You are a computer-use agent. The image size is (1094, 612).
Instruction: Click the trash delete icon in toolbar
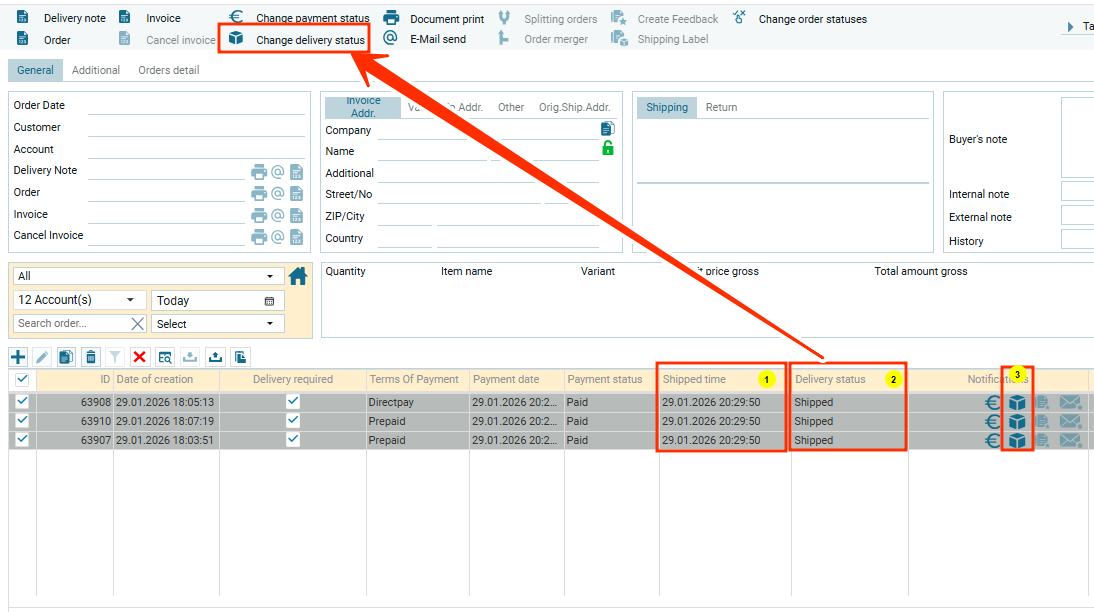pos(91,357)
